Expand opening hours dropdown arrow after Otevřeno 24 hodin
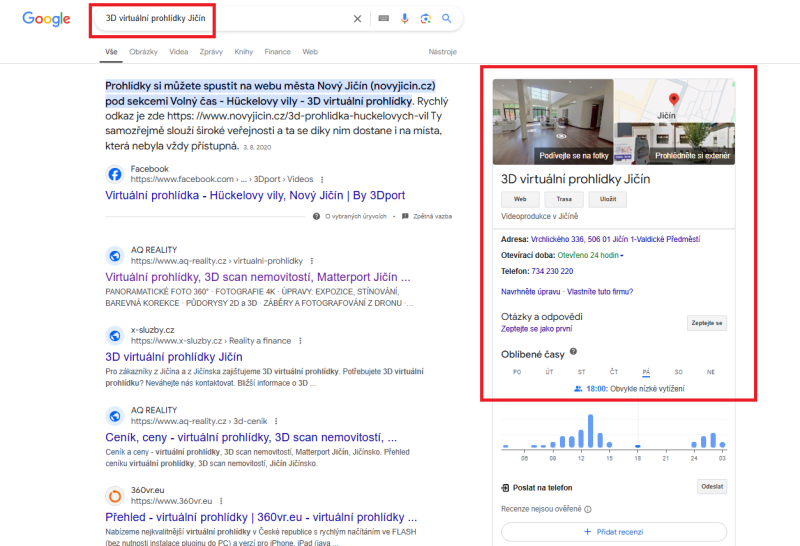This screenshot has height=546, width=800. 622,255
